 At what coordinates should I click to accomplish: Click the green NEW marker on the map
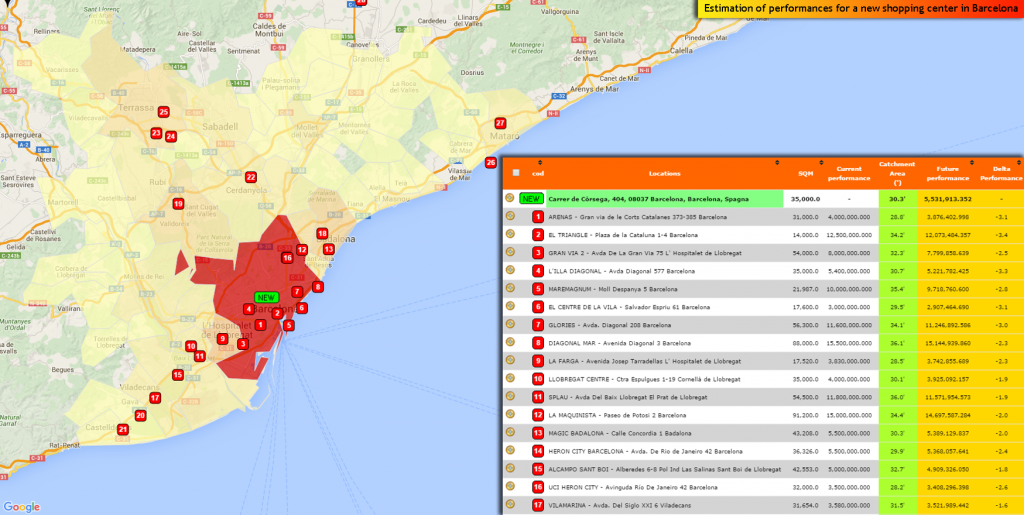tap(266, 297)
